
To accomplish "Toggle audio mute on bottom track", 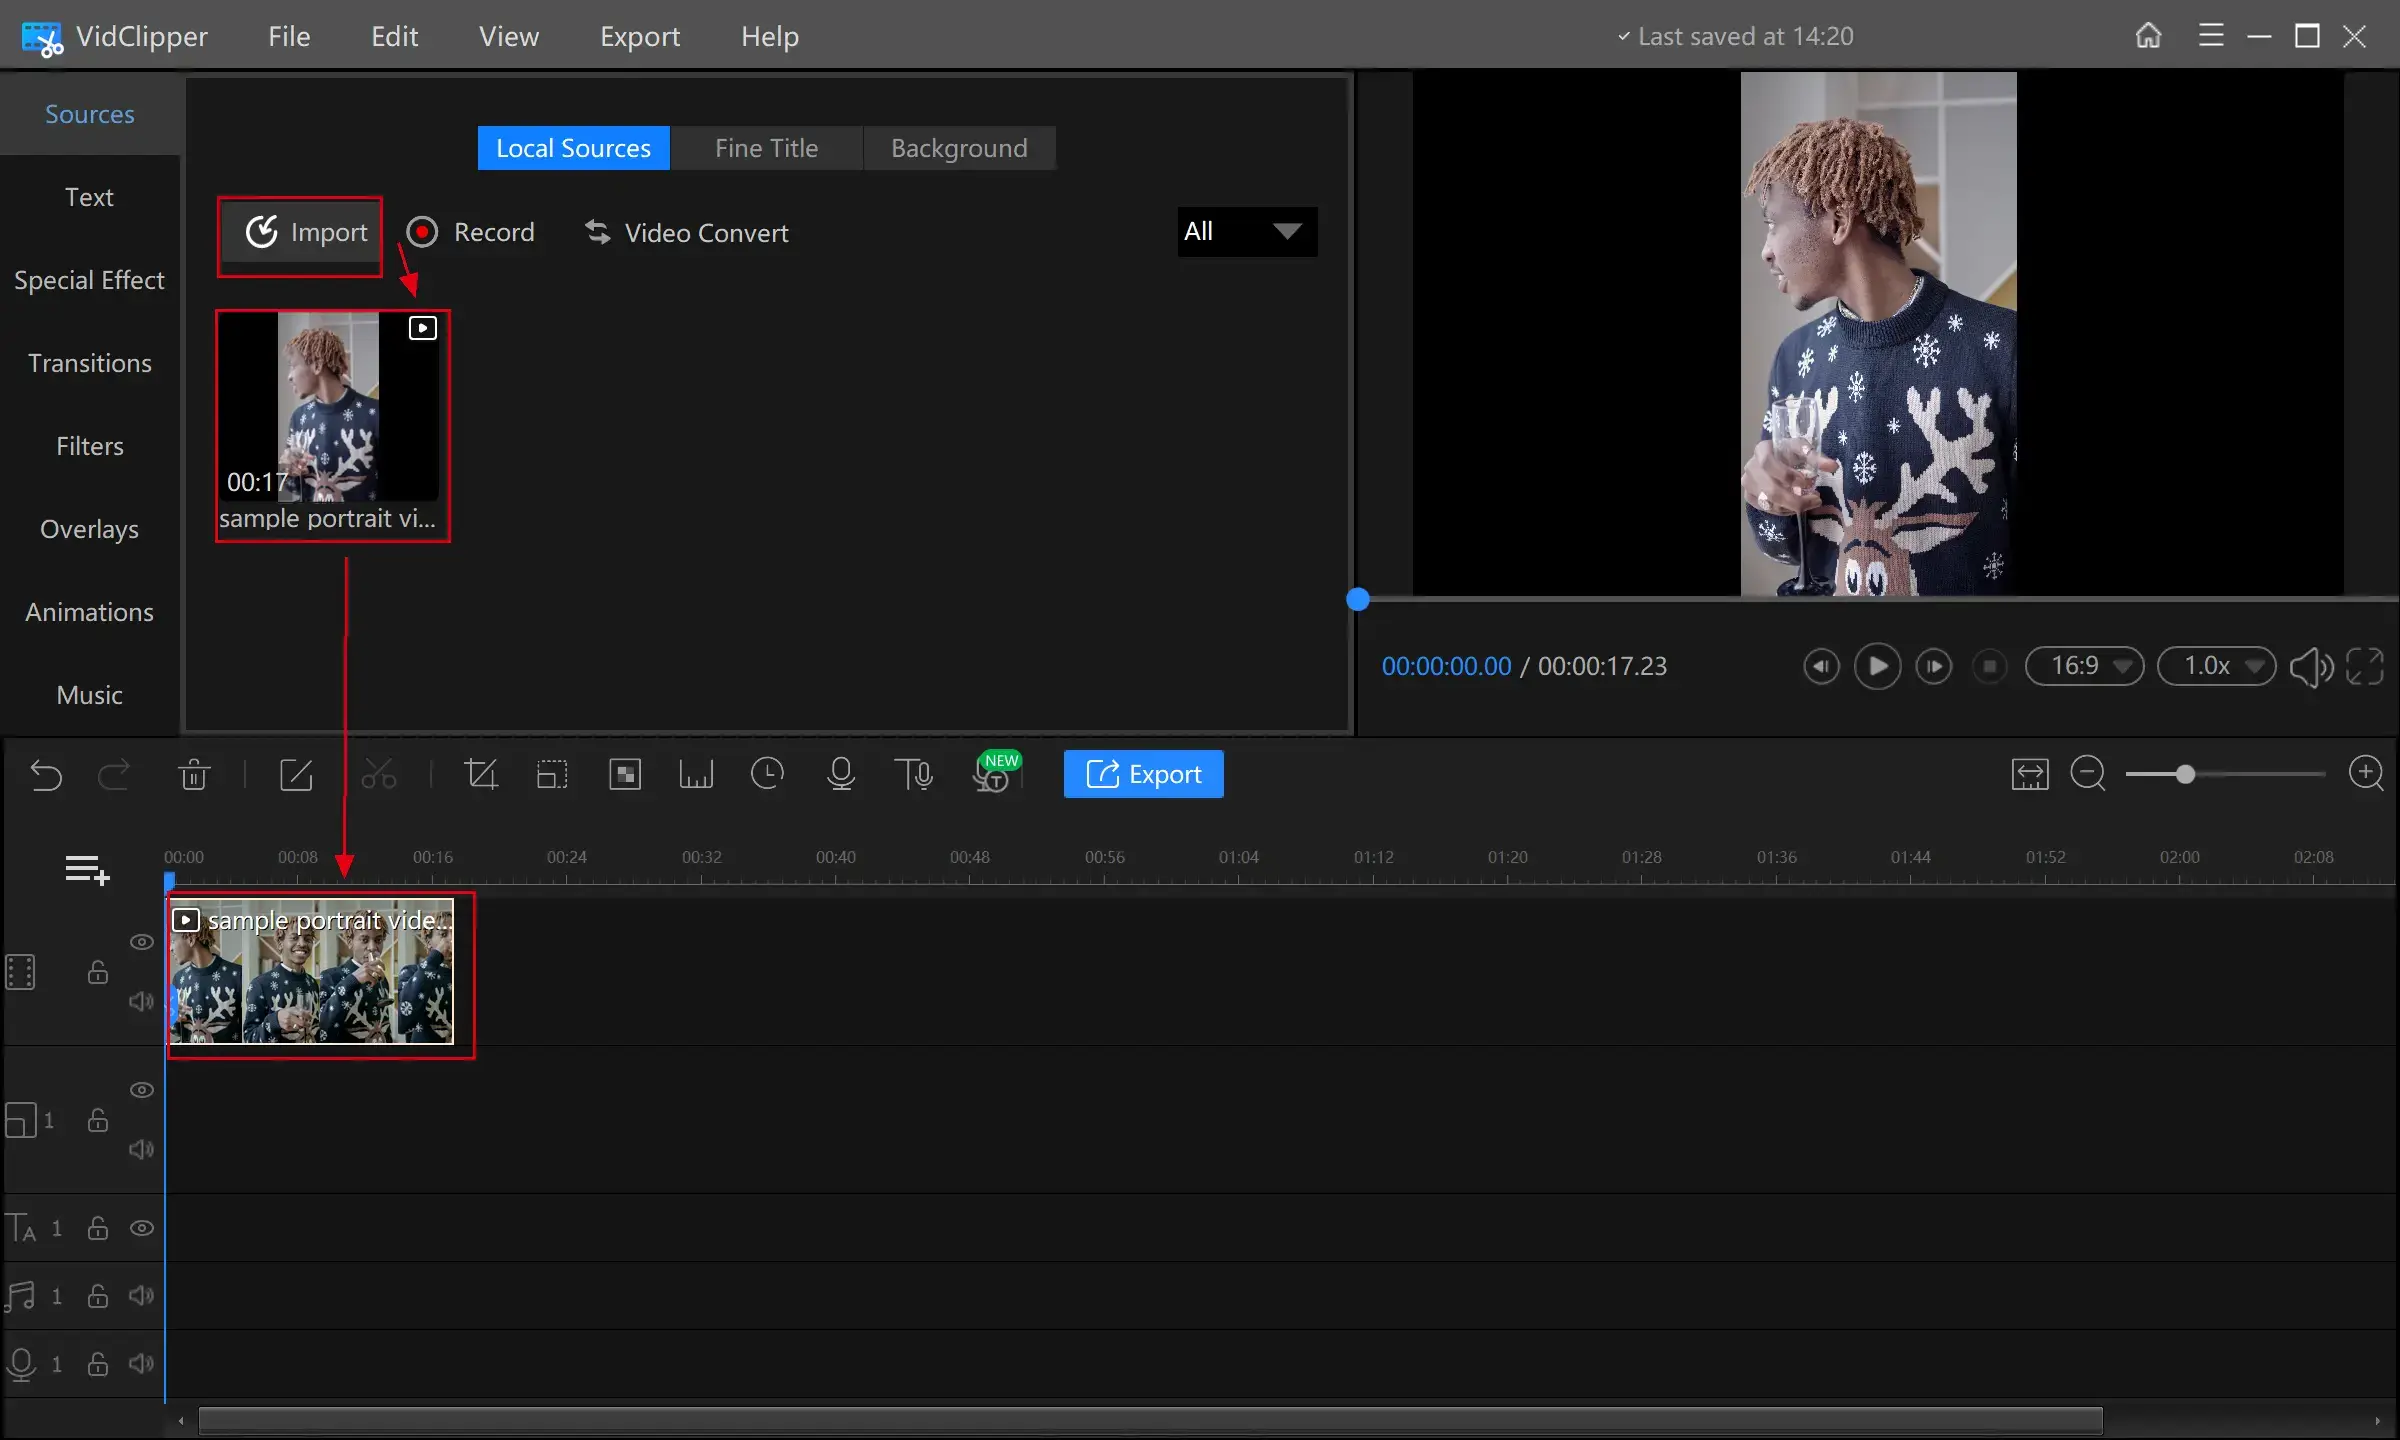I will tap(141, 1363).
